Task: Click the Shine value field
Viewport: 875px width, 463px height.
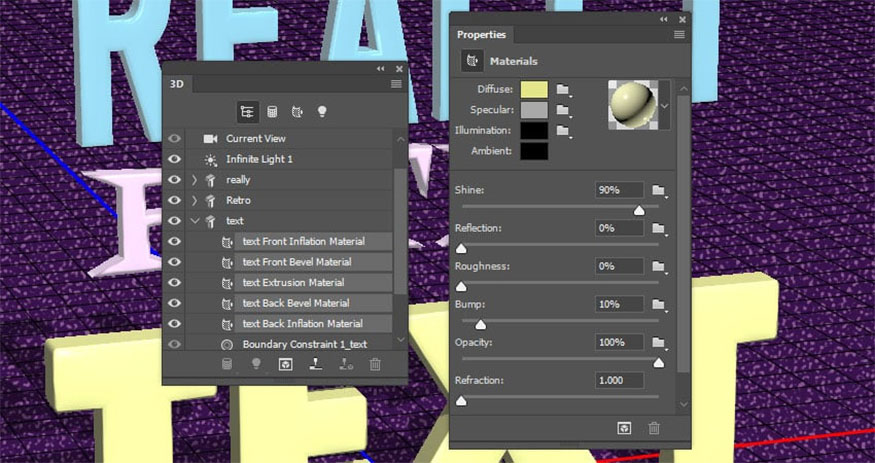Action: pyautogui.click(x=619, y=190)
